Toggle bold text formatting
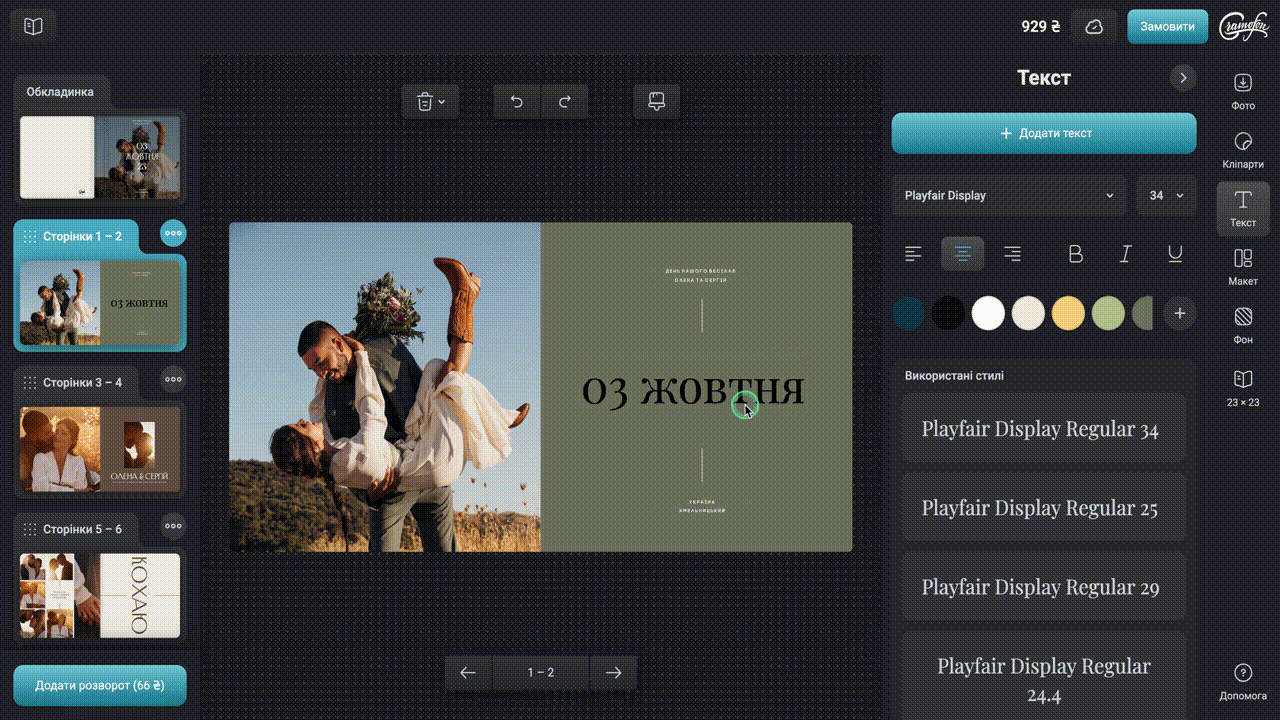Image resolution: width=1280 pixels, height=720 pixels. pyautogui.click(x=1076, y=254)
